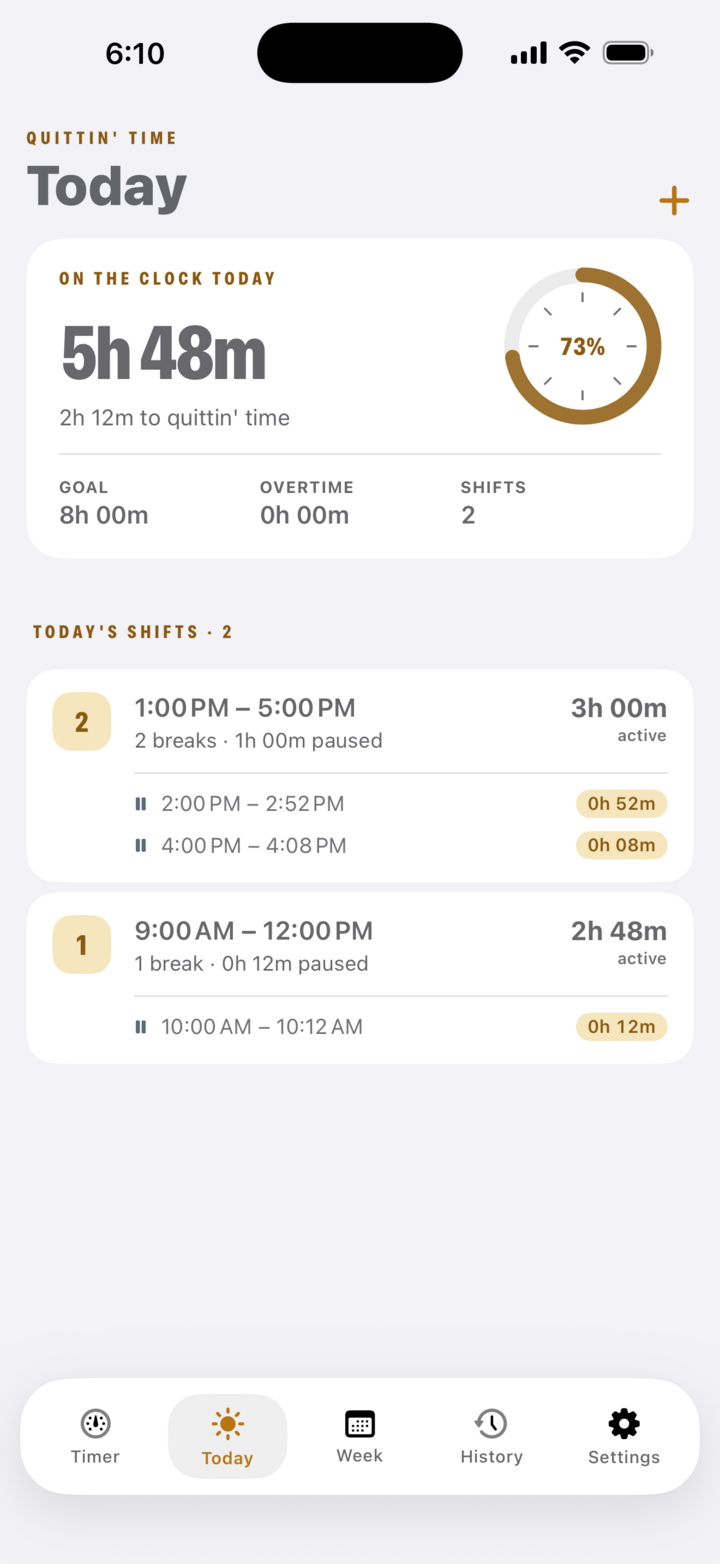
Task: Tap the pause icon beside 2:00 PM break
Action: (x=141, y=804)
